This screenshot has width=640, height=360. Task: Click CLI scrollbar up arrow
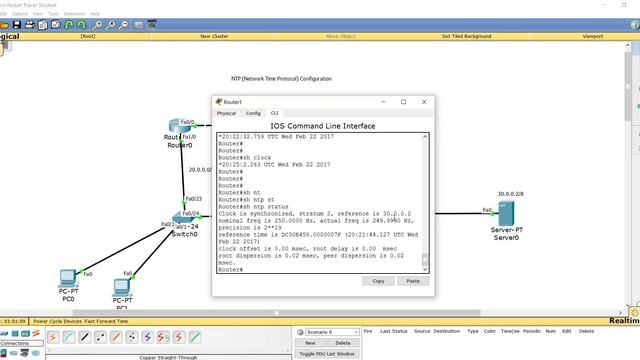[x=425, y=136]
